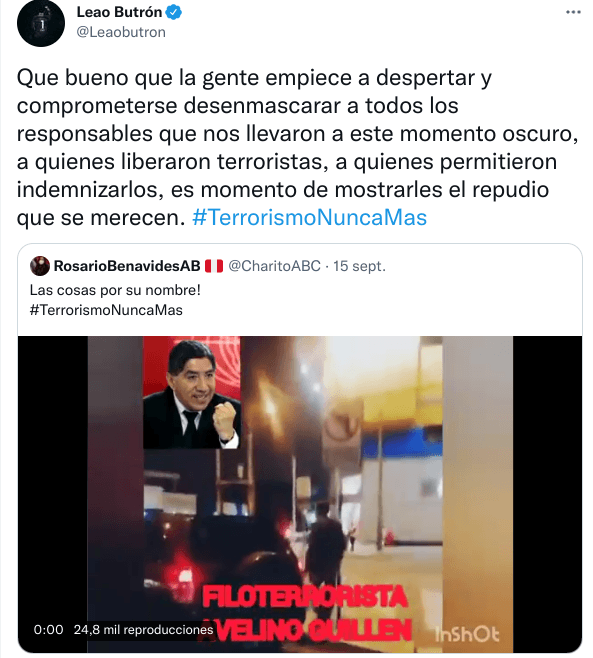The width and height of the screenshot is (593, 658).
Task: Play the embedded quoted video
Action: click(300, 494)
